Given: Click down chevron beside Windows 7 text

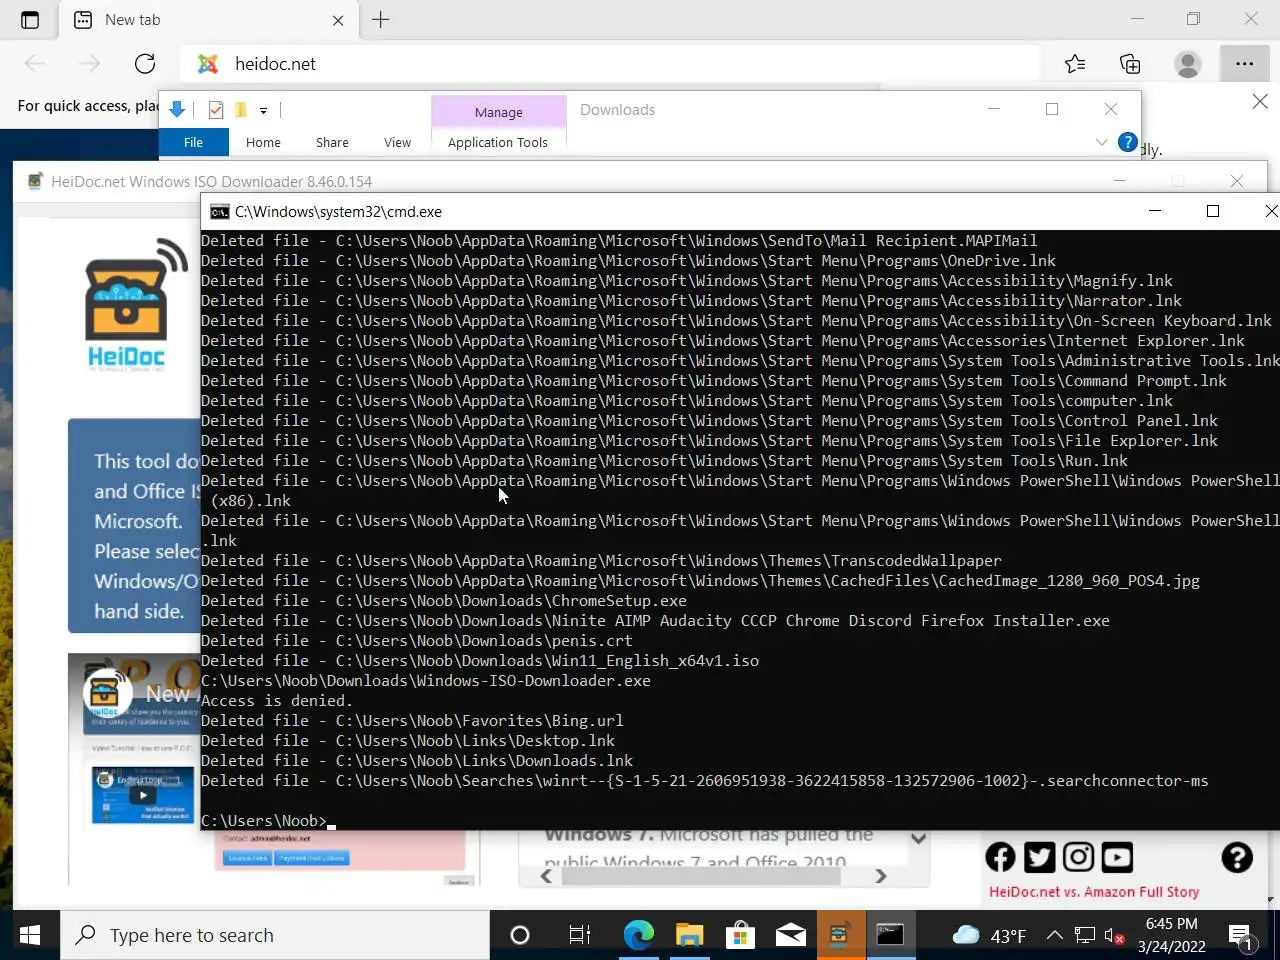Looking at the screenshot, I should pyautogui.click(x=918, y=839).
